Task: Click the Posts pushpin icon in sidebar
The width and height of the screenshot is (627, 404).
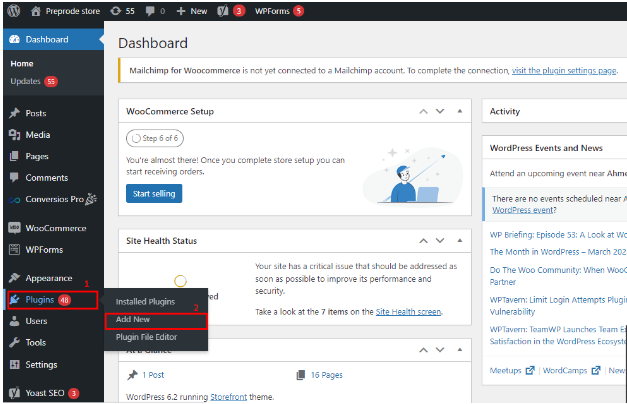Action: (x=14, y=113)
